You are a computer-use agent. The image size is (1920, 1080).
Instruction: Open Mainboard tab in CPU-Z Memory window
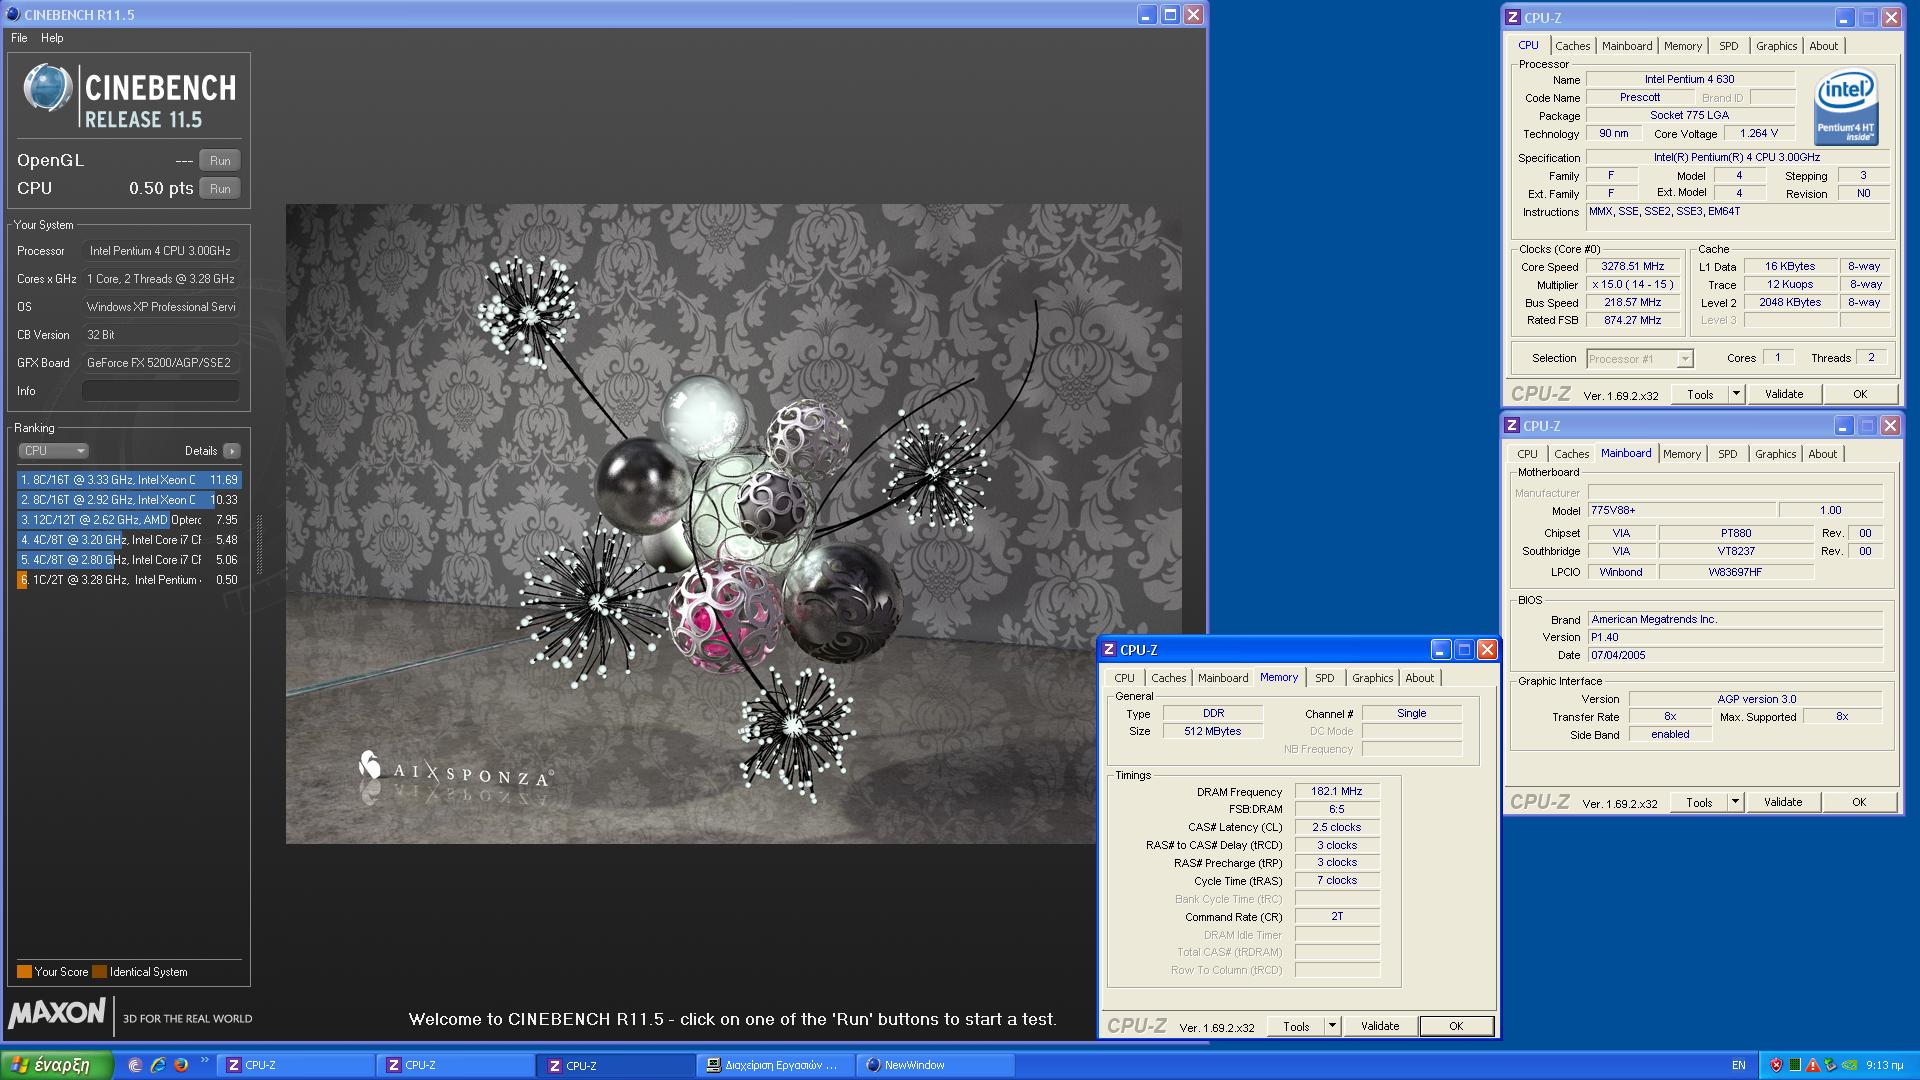point(1223,678)
